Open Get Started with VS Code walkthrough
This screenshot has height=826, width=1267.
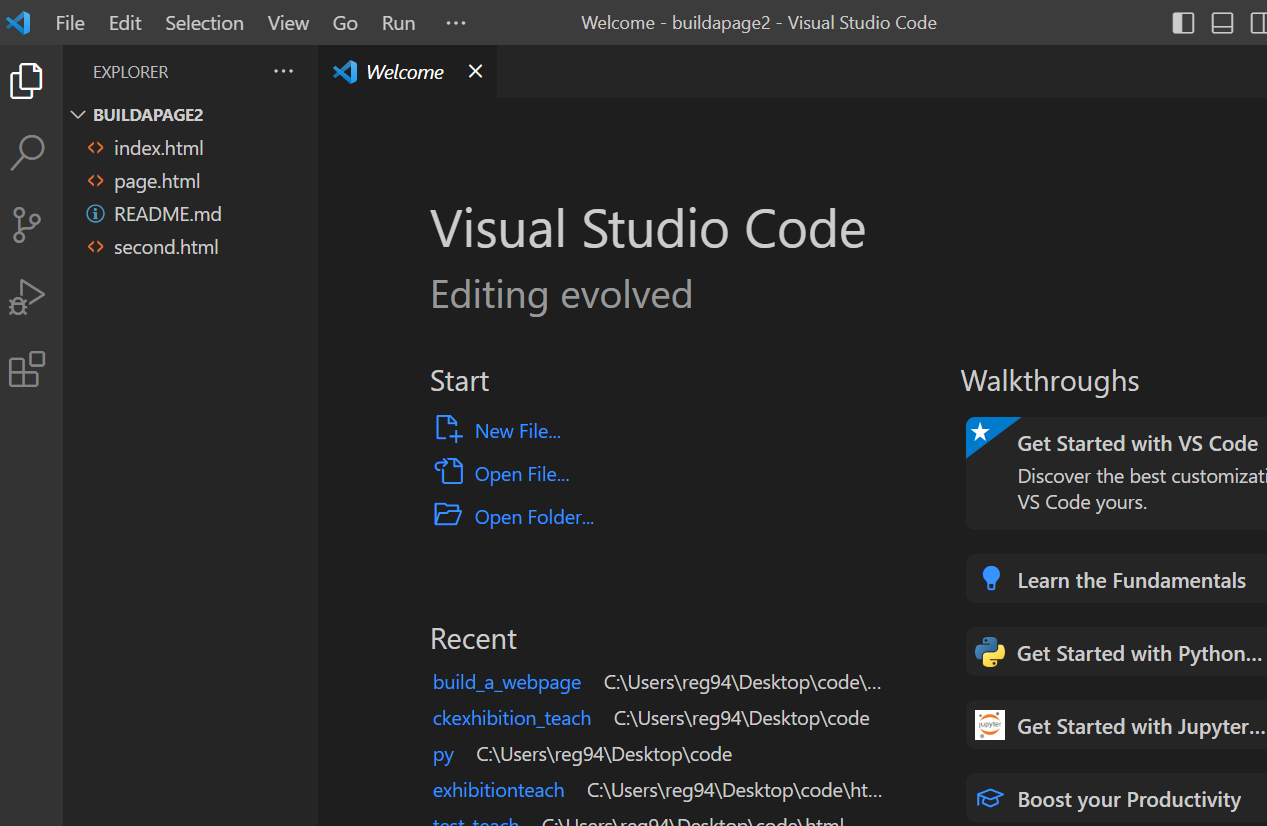pos(1116,473)
